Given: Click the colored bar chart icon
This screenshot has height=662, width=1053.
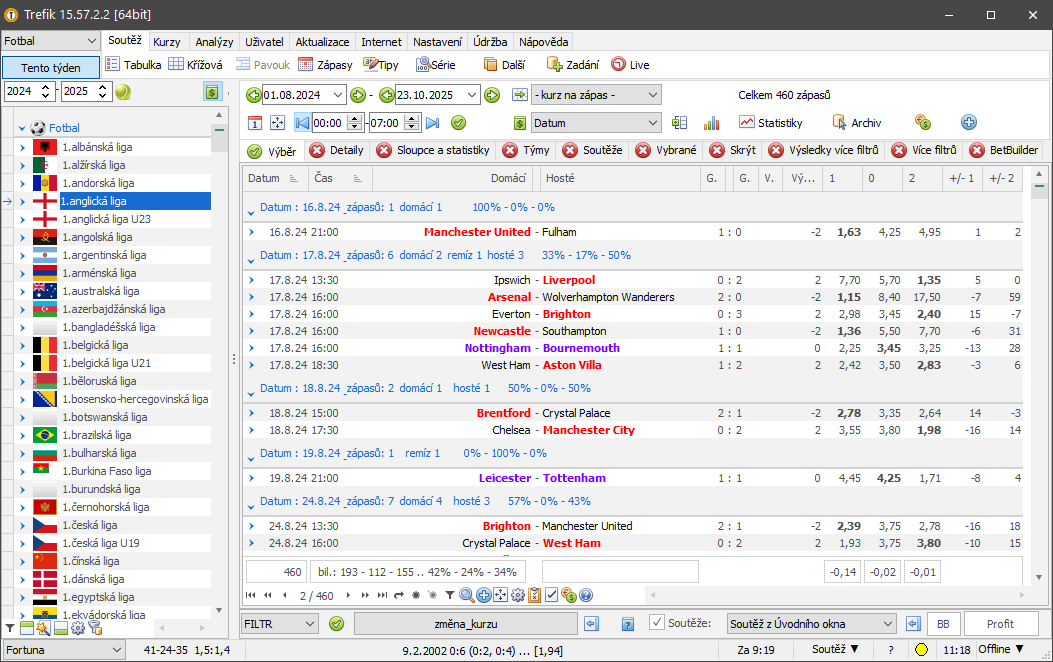Looking at the screenshot, I should tap(712, 123).
